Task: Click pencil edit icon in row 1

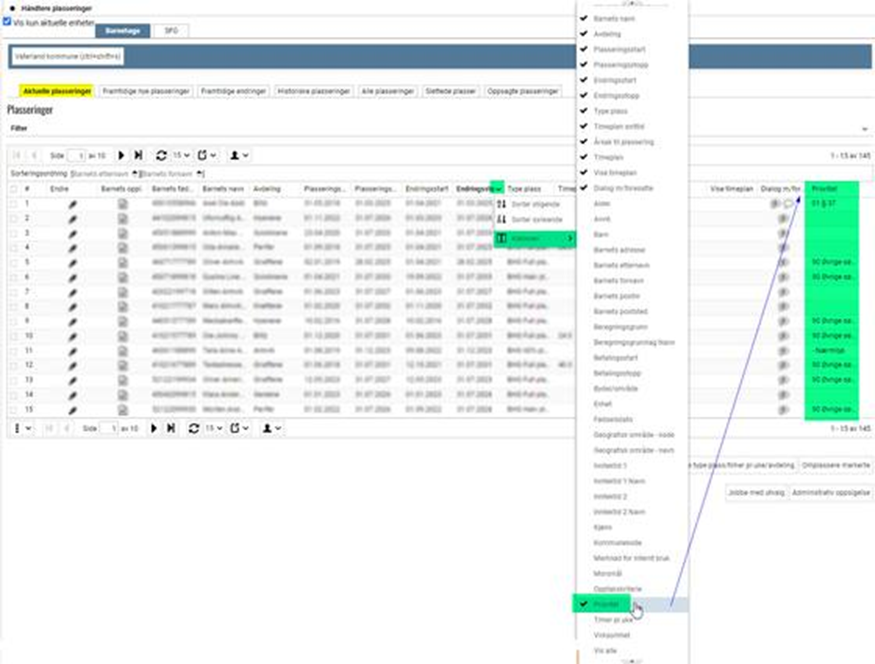Action: tap(72, 204)
